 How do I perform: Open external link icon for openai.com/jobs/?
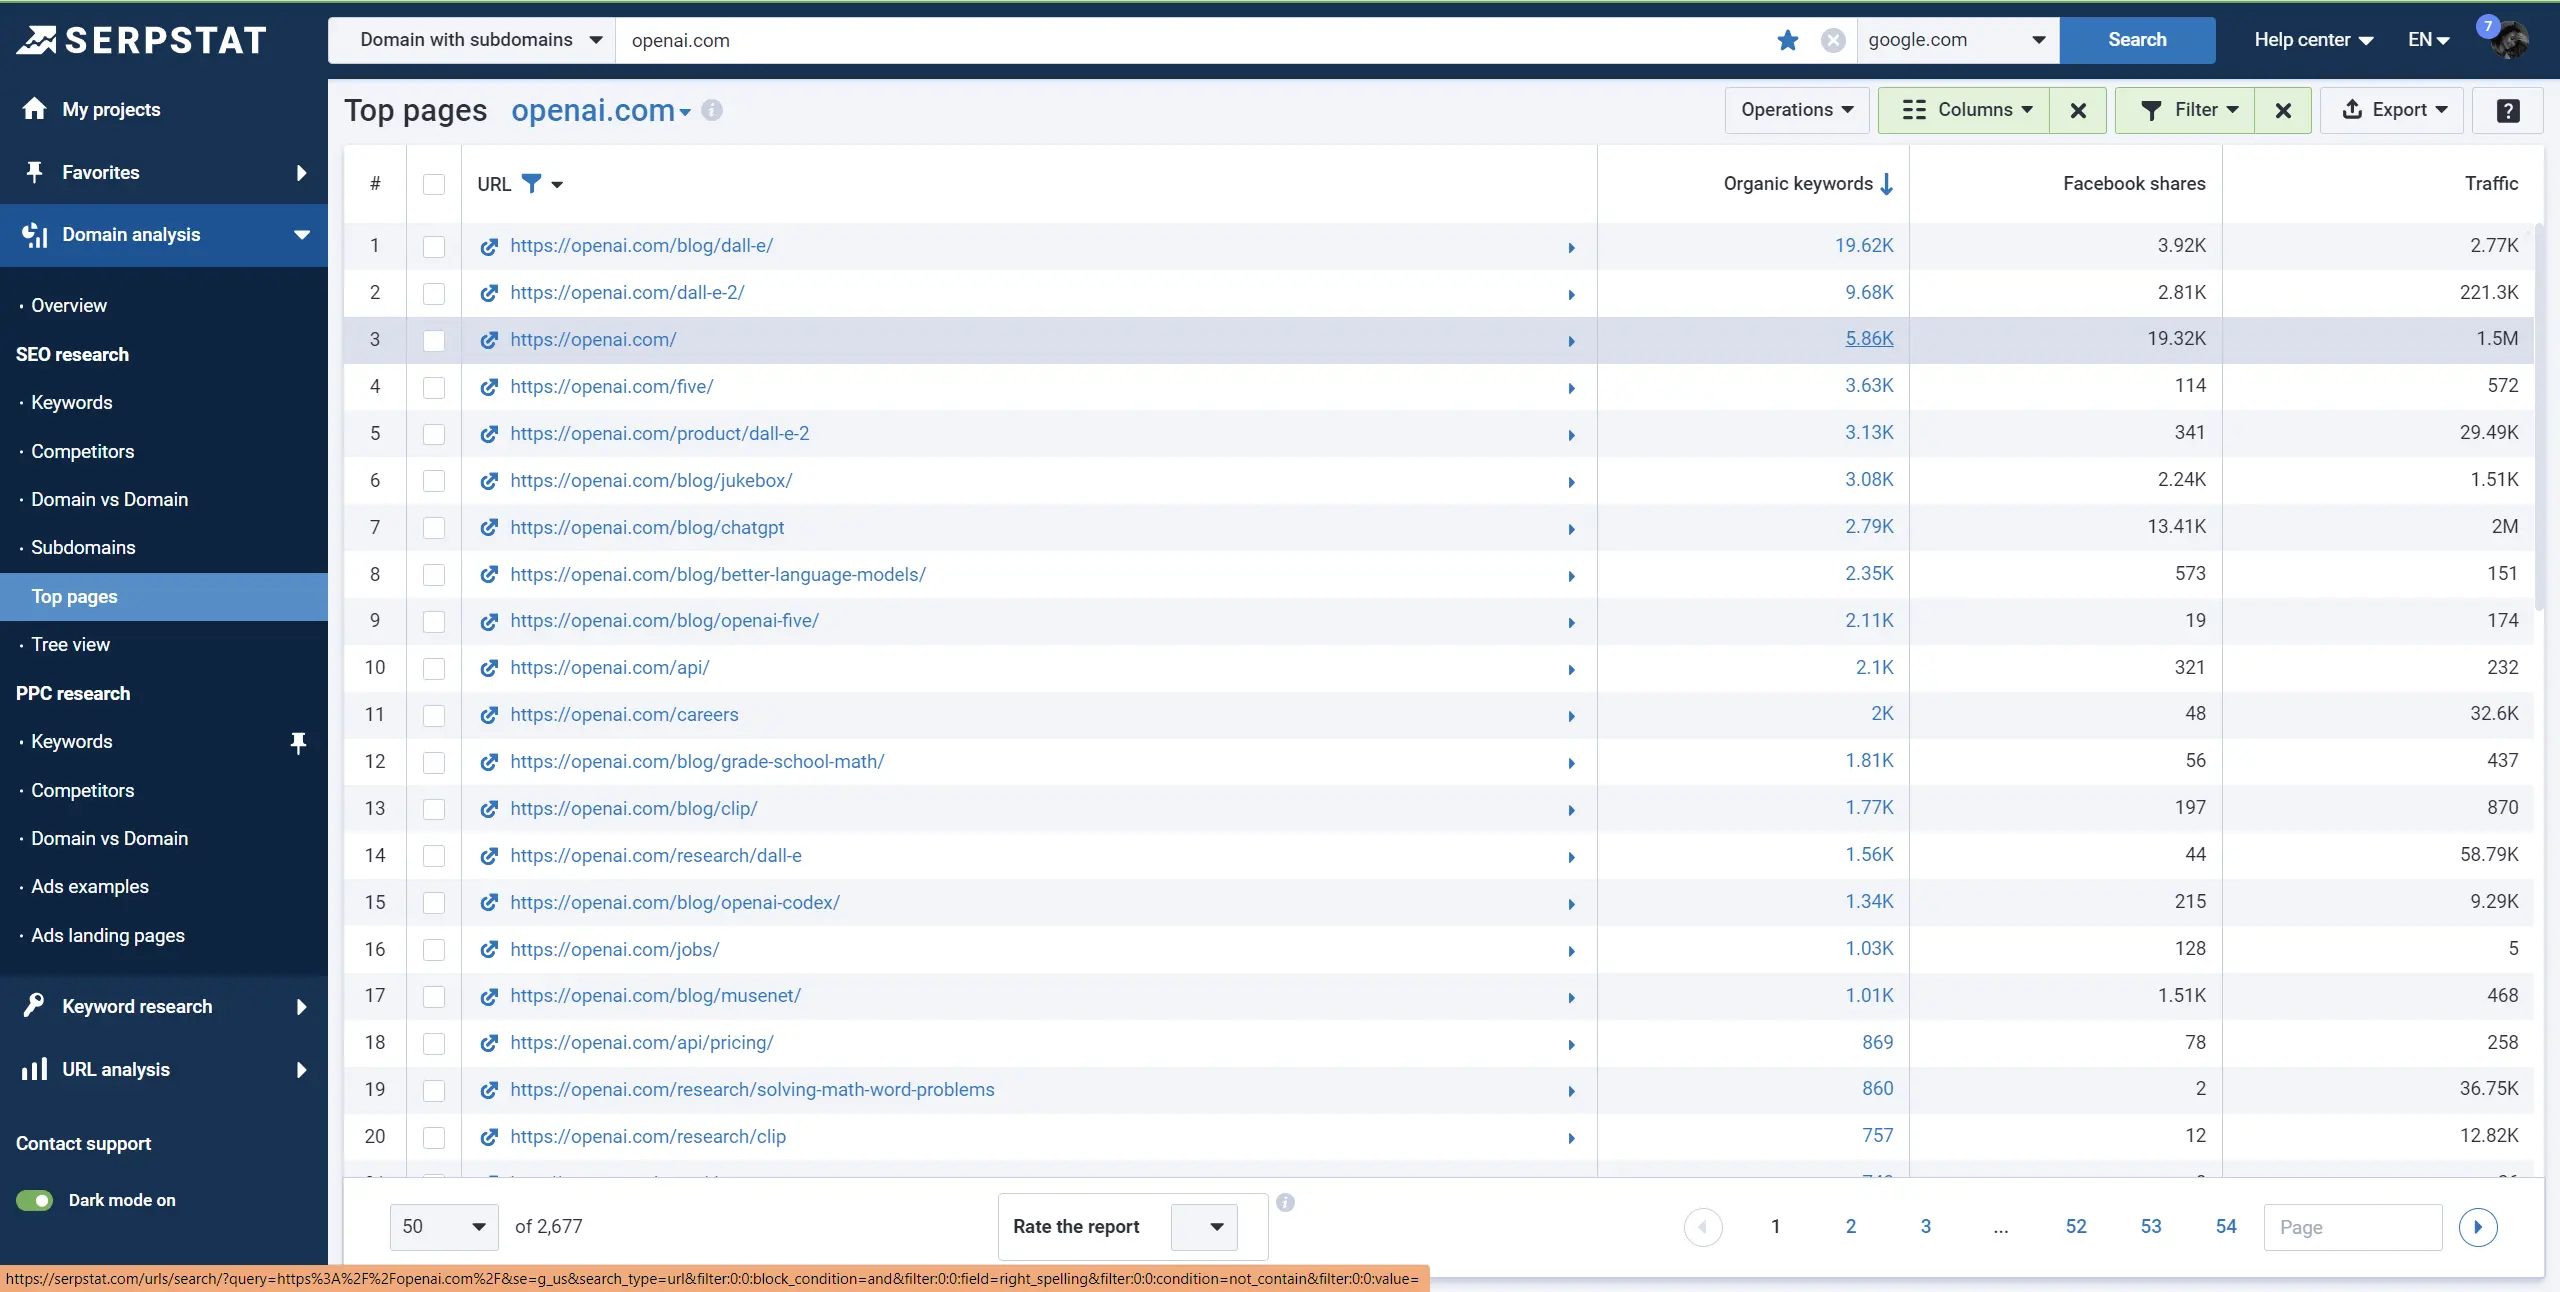(489, 950)
